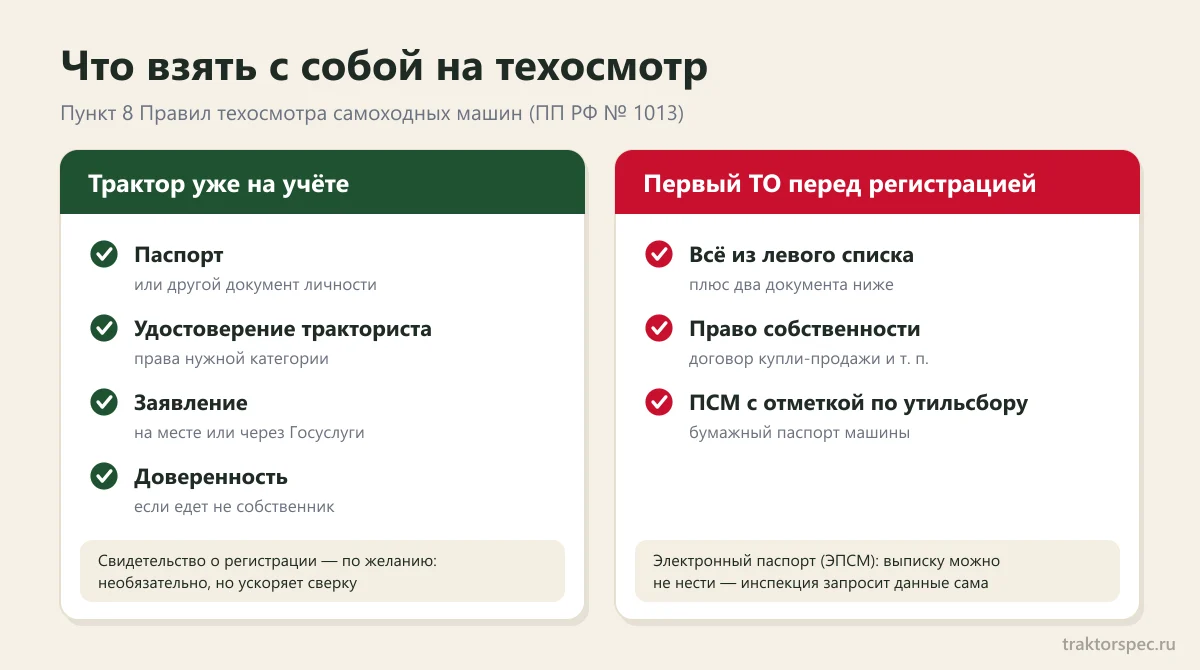The width and height of the screenshot is (1200, 670).
Task: Click the red checkmark beside ПСМ с отметкой
Action: 659,402
